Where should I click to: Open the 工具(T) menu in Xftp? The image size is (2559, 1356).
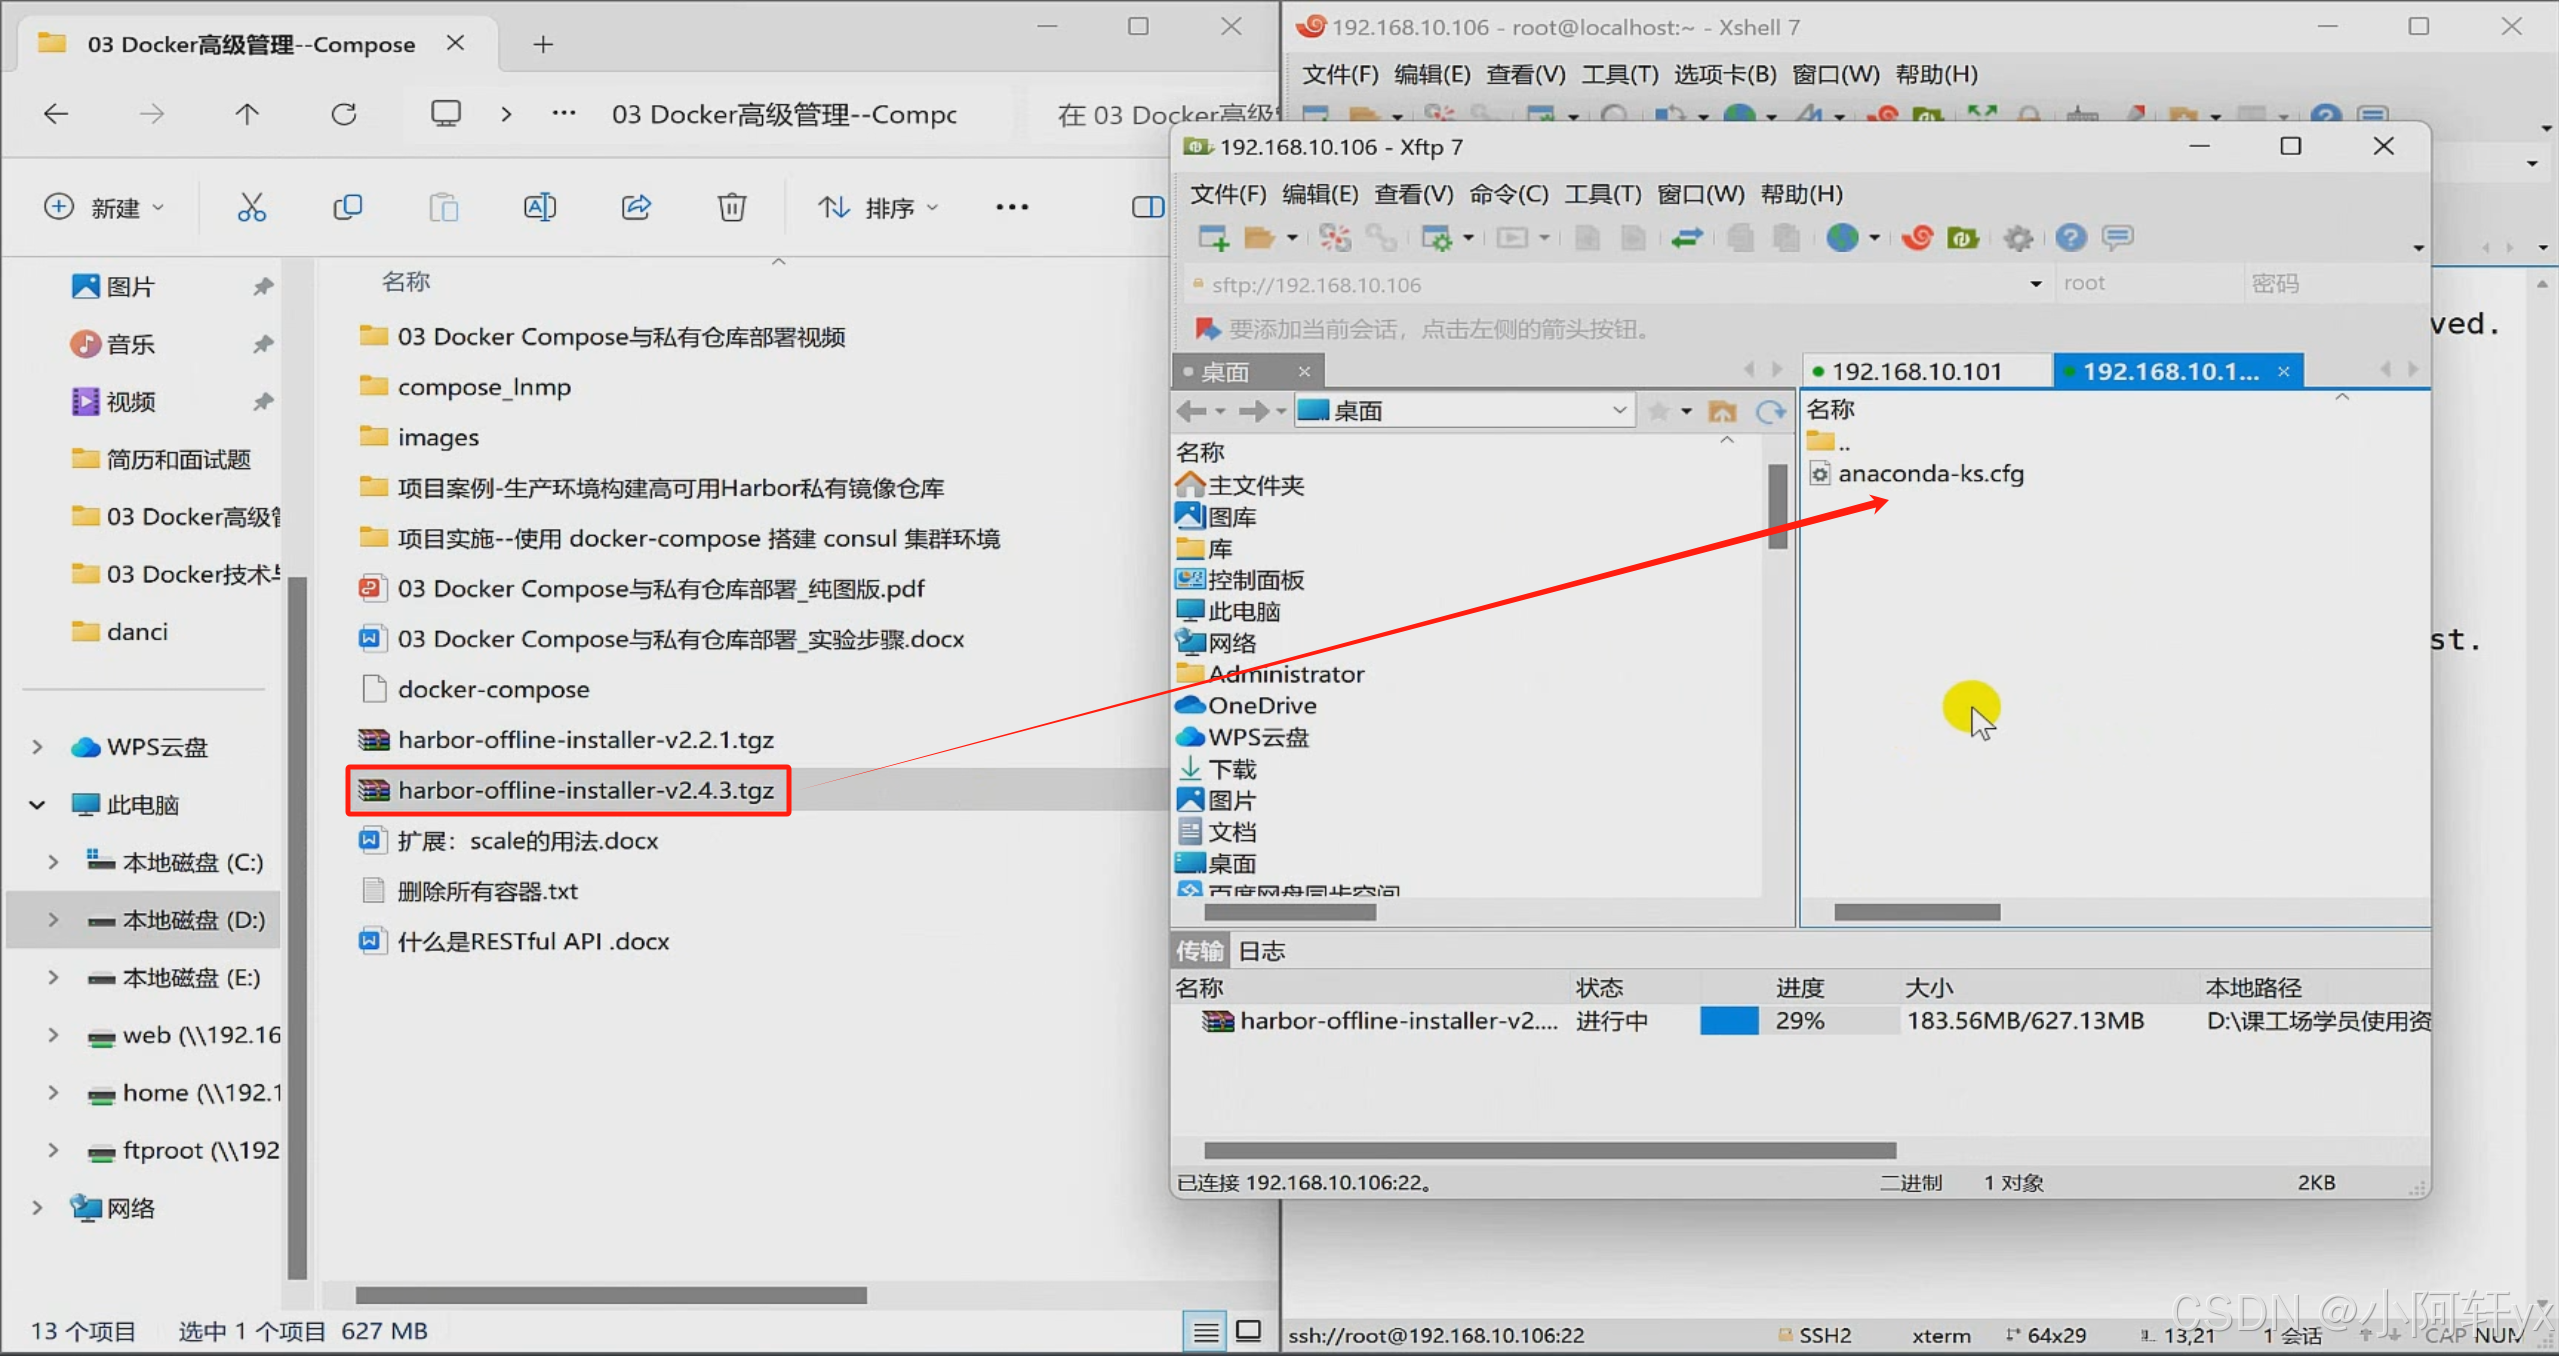(x=1602, y=194)
